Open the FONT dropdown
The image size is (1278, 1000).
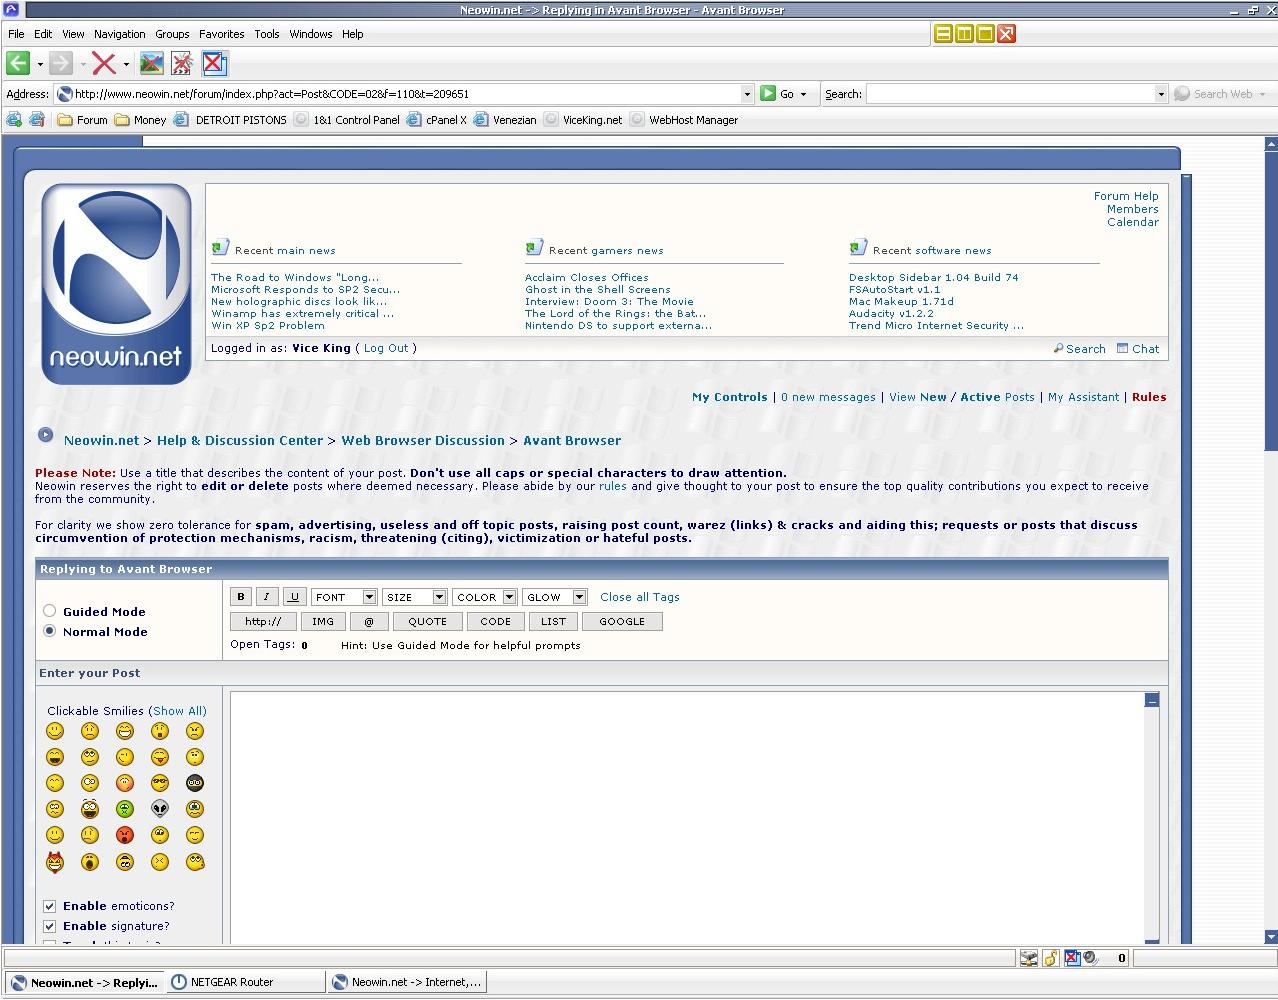click(x=344, y=597)
